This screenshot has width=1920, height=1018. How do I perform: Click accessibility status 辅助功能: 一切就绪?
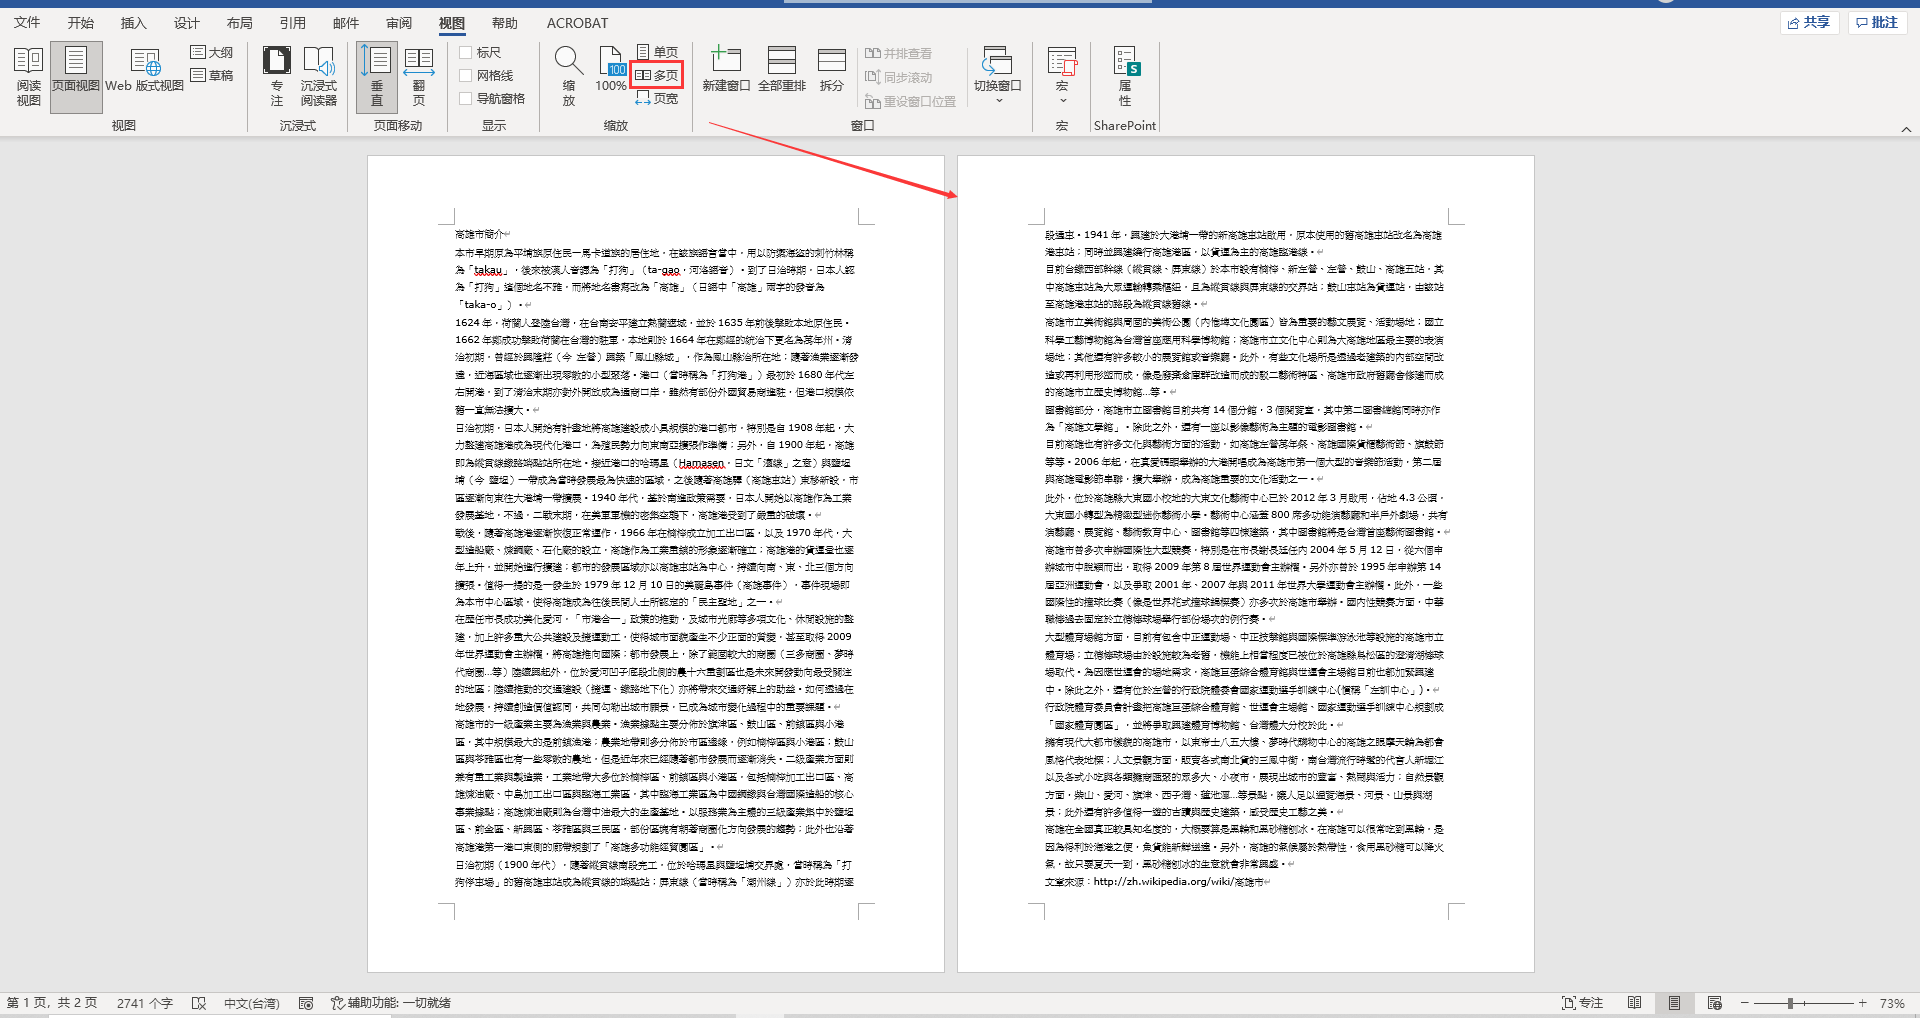click(391, 1003)
